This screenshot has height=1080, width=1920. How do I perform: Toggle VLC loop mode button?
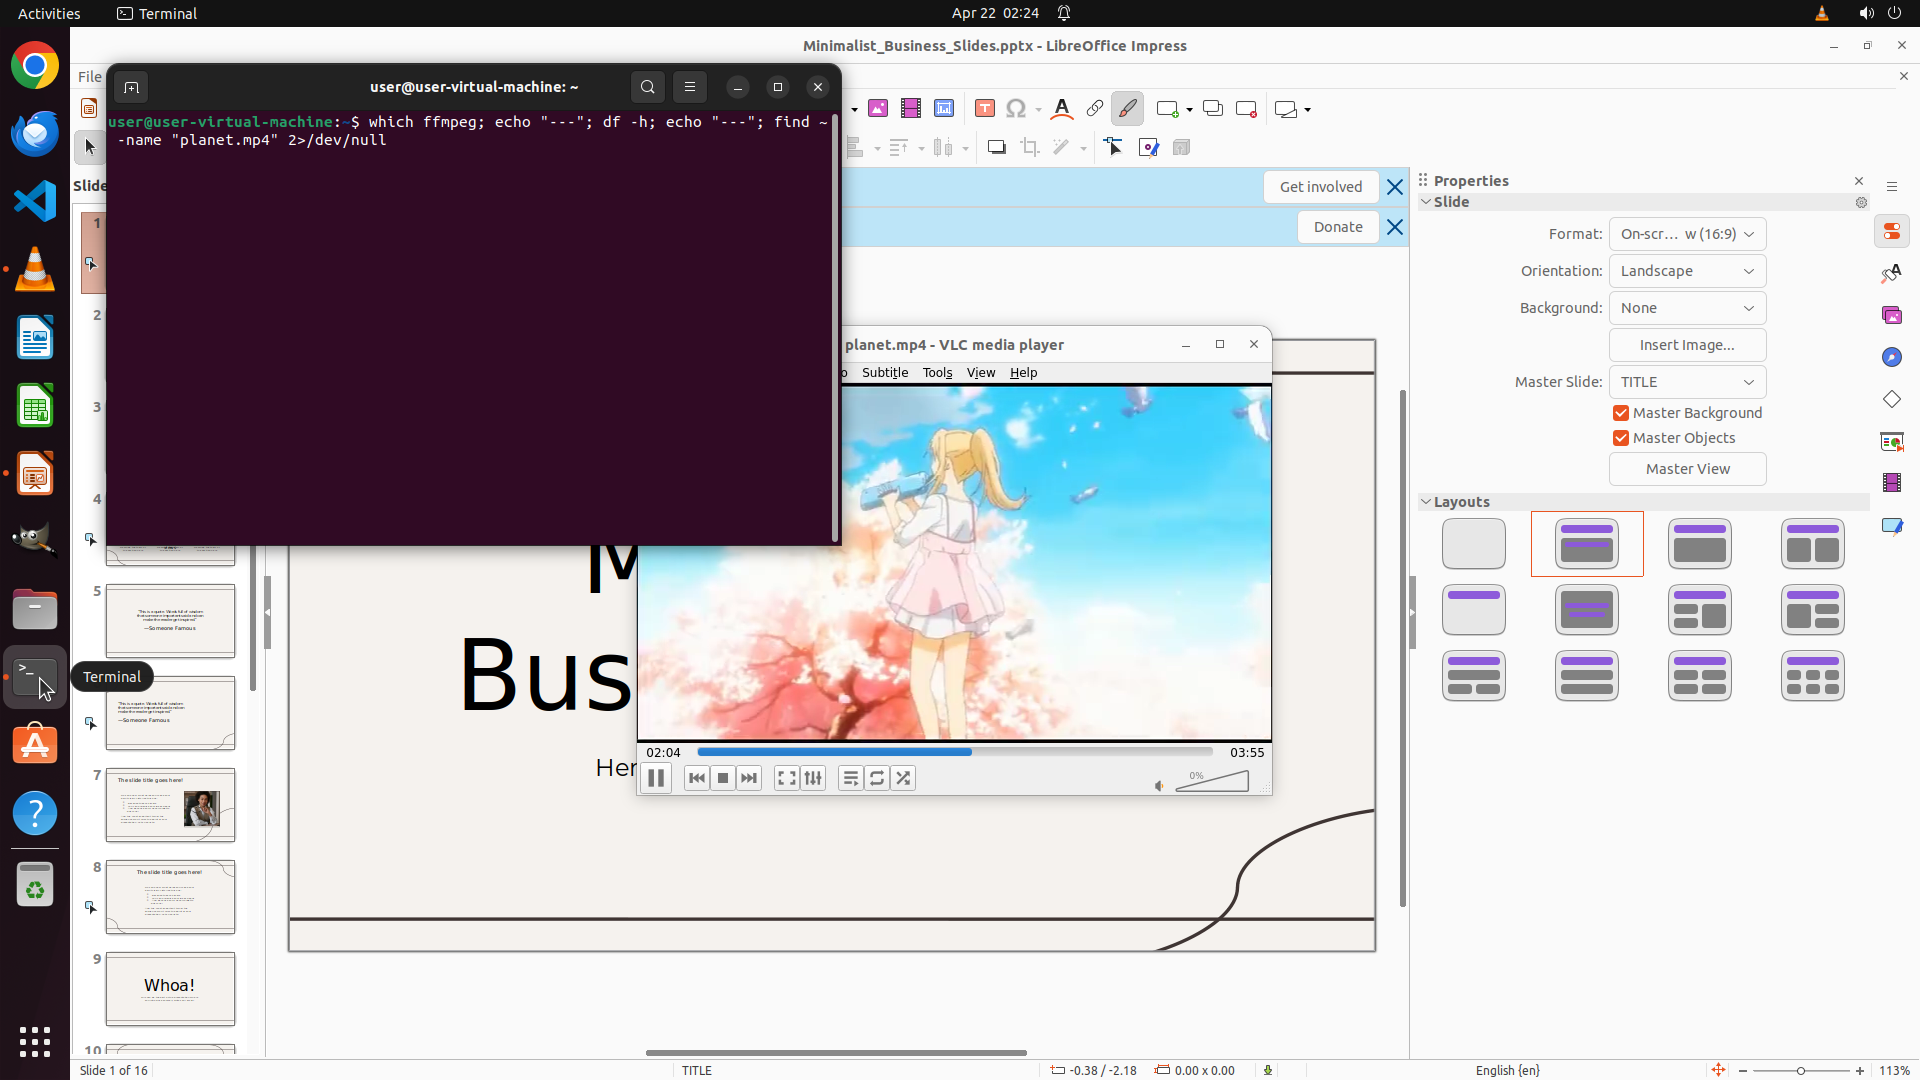877,778
